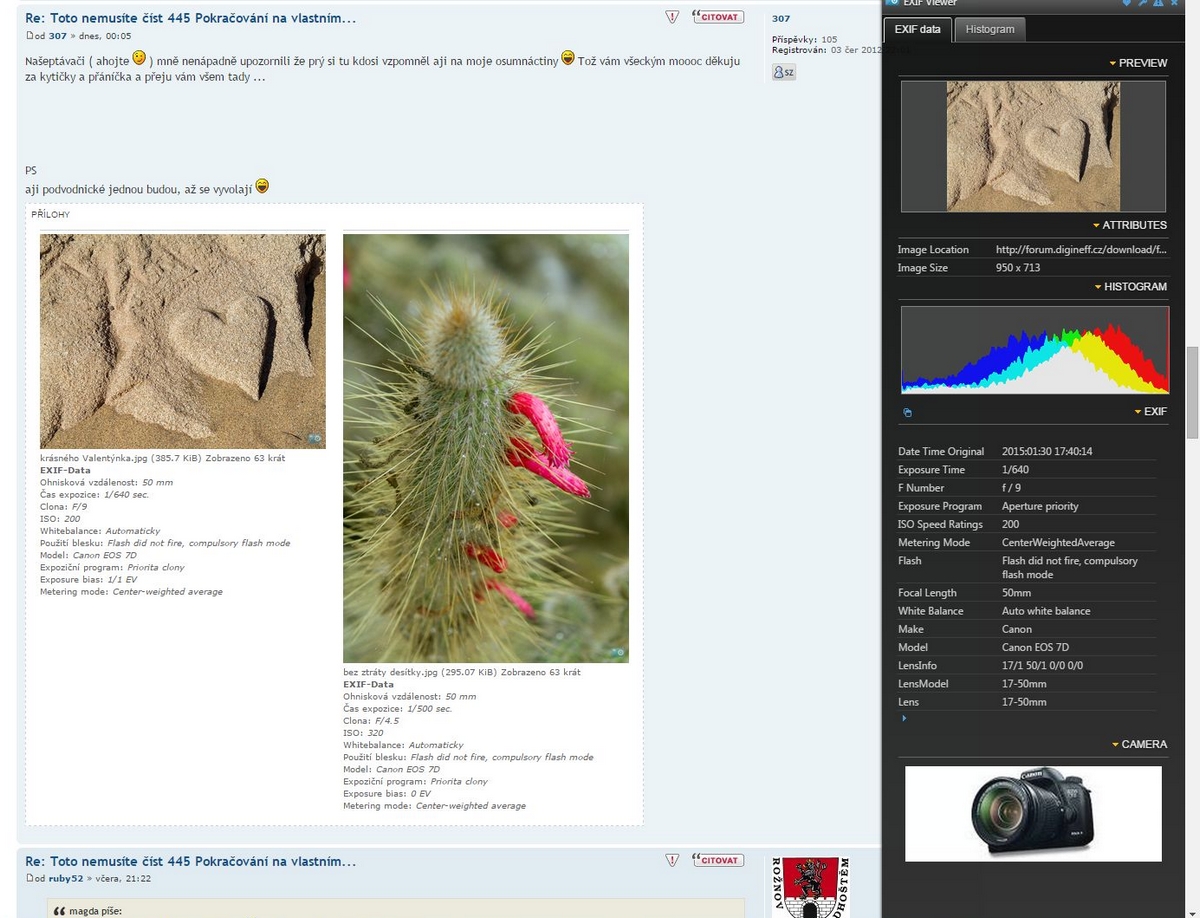
Task: Collapse the HISTOGRAM section
Action: click(1130, 287)
